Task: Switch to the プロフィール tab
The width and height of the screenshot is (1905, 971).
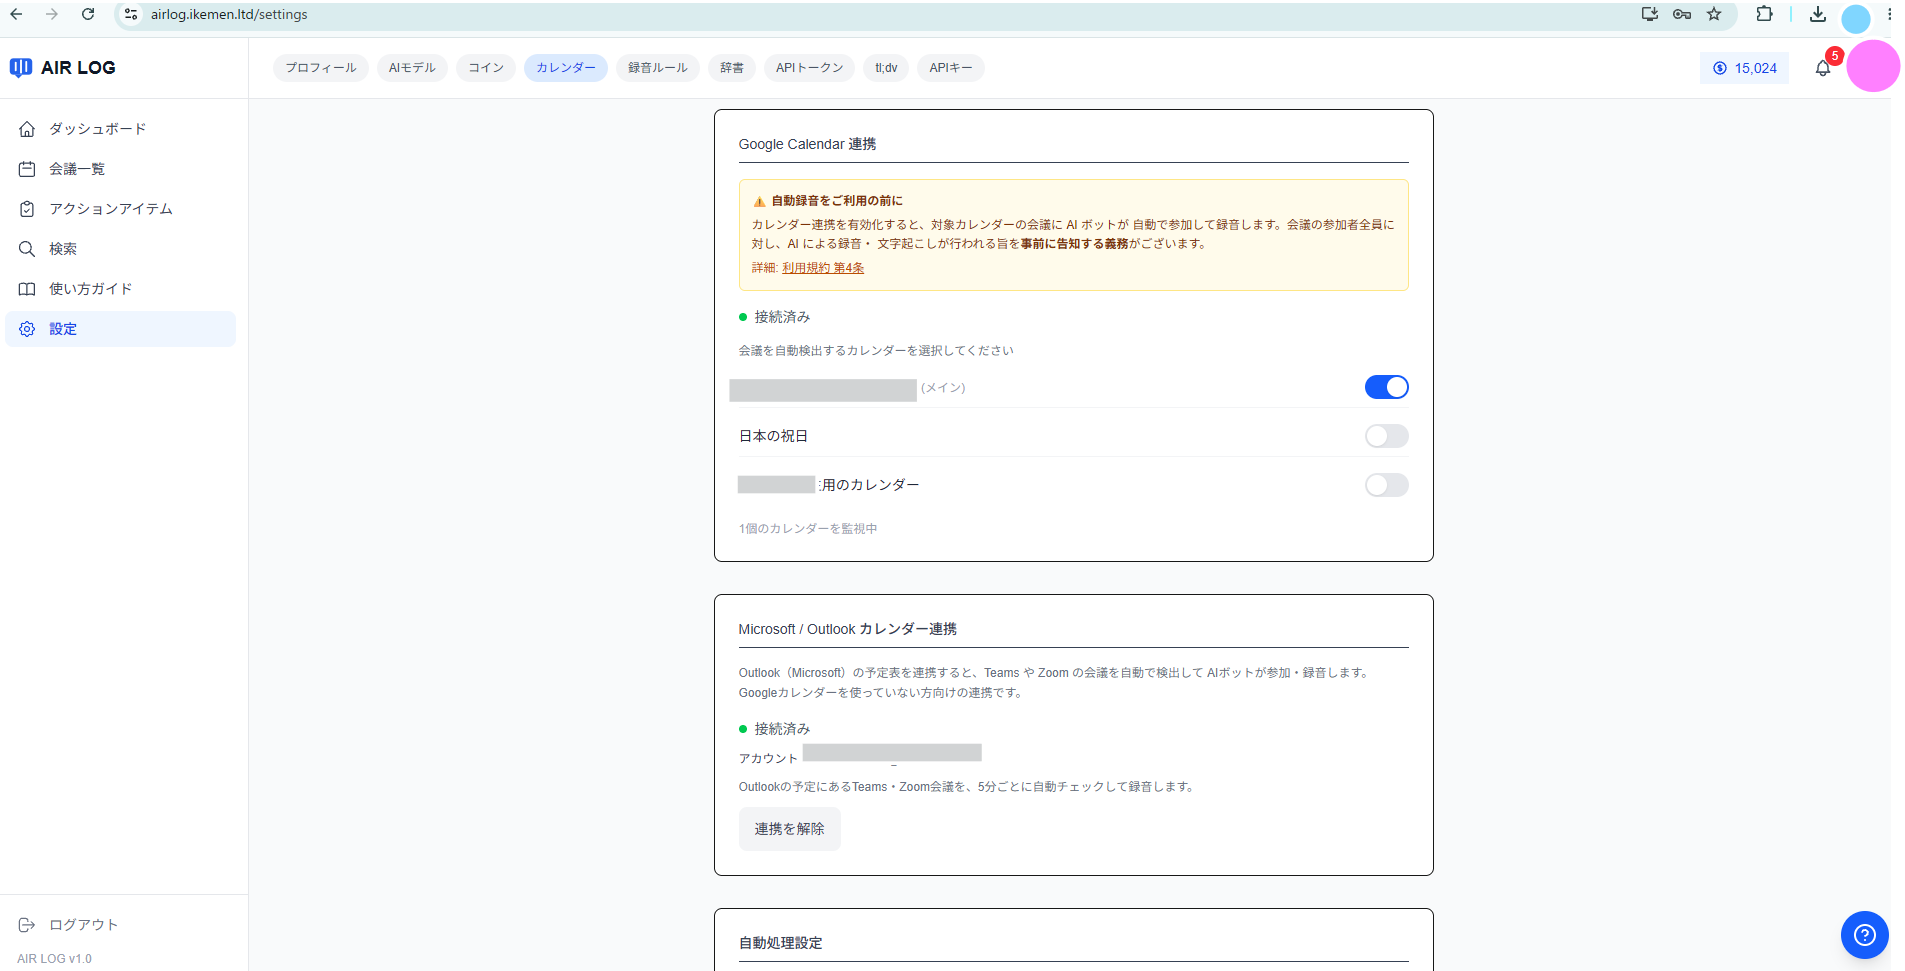Action: click(321, 68)
